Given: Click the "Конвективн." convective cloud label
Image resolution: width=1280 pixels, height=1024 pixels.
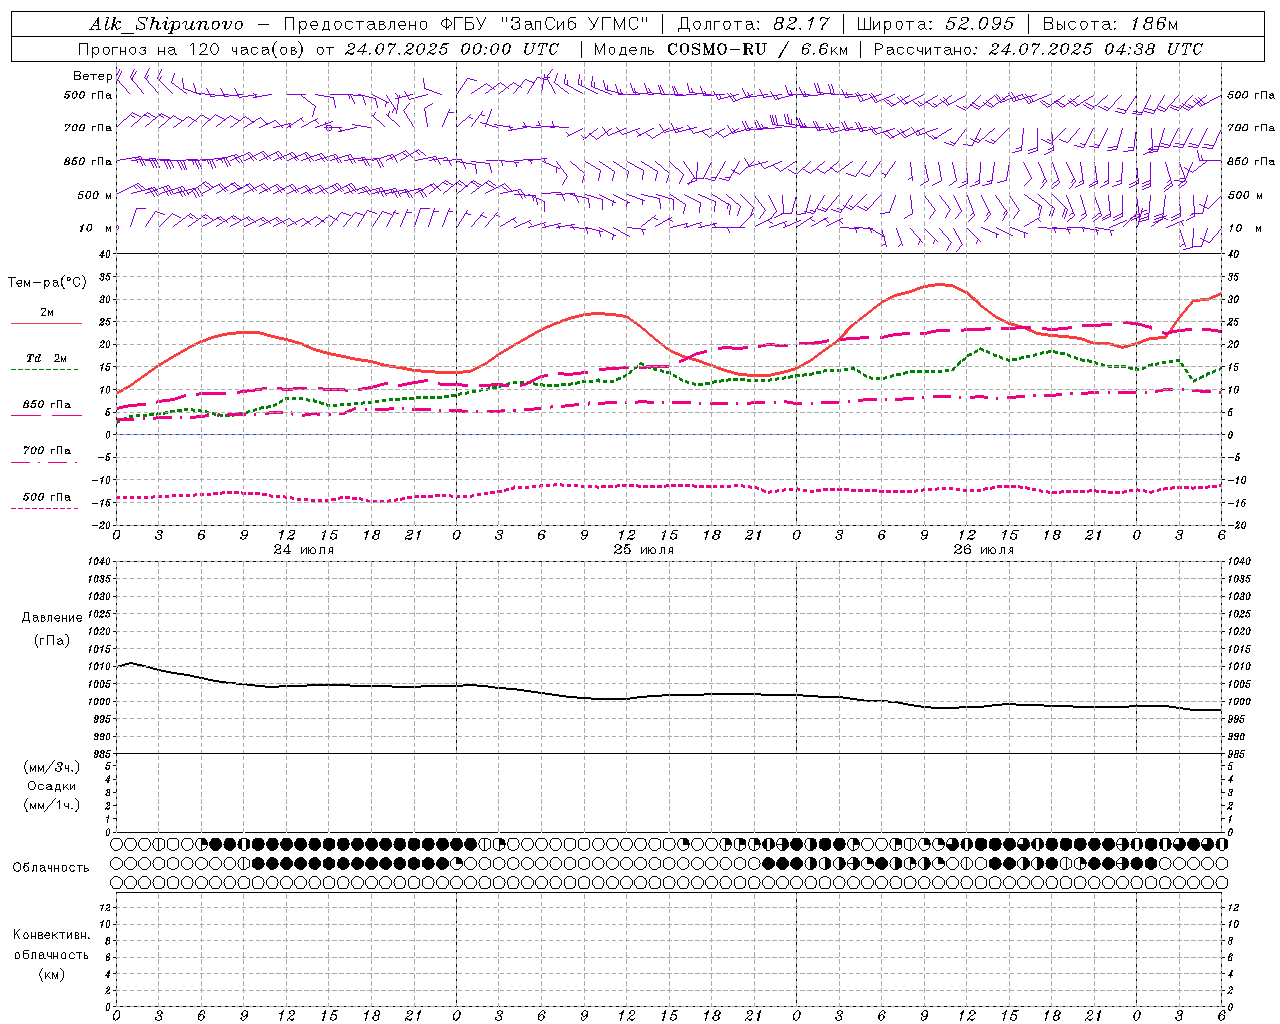Looking at the screenshot, I should pos(52,935).
